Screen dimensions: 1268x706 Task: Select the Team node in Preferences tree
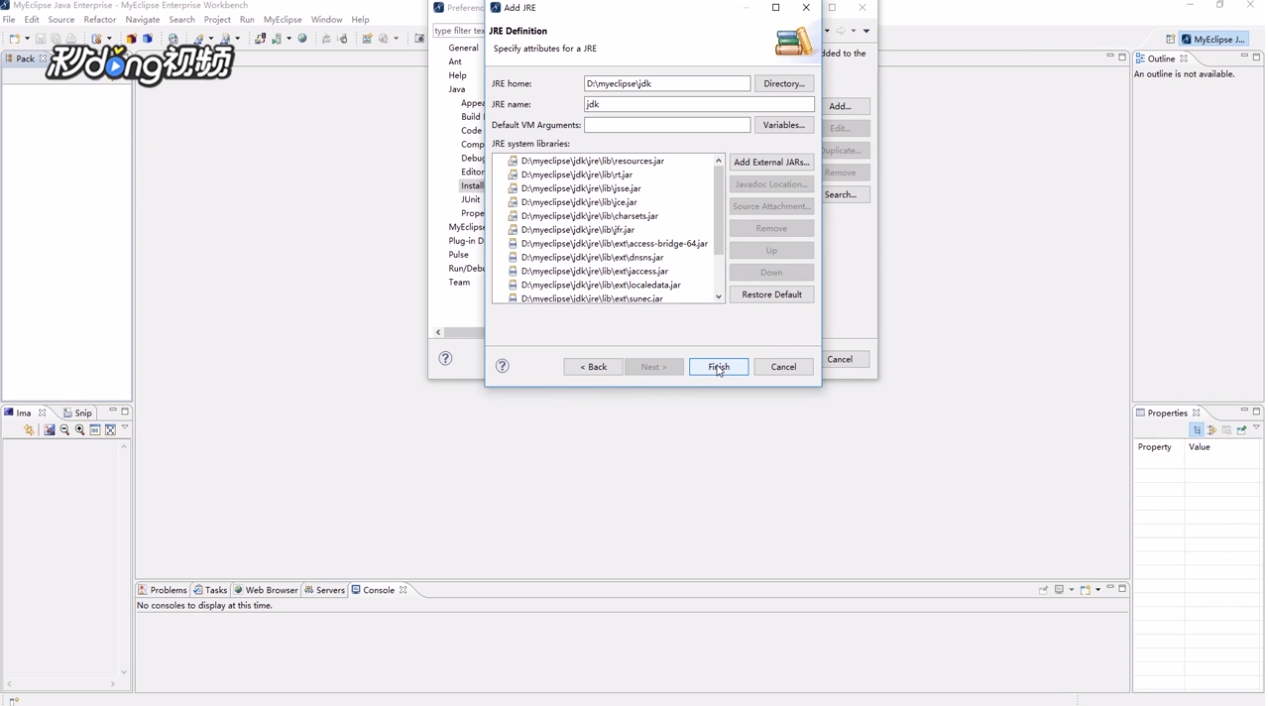pyautogui.click(x=459, y=283)
